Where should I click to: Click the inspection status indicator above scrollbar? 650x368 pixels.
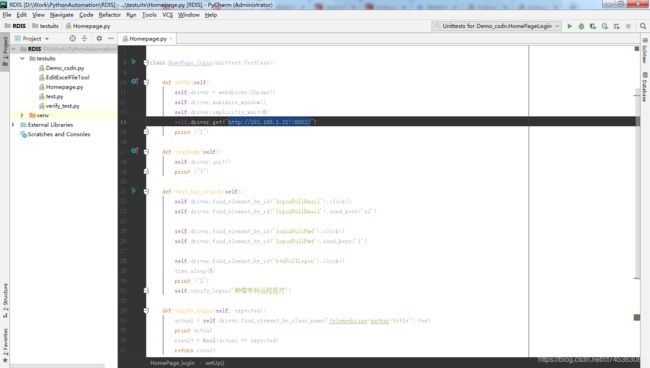tap(637, 49)
